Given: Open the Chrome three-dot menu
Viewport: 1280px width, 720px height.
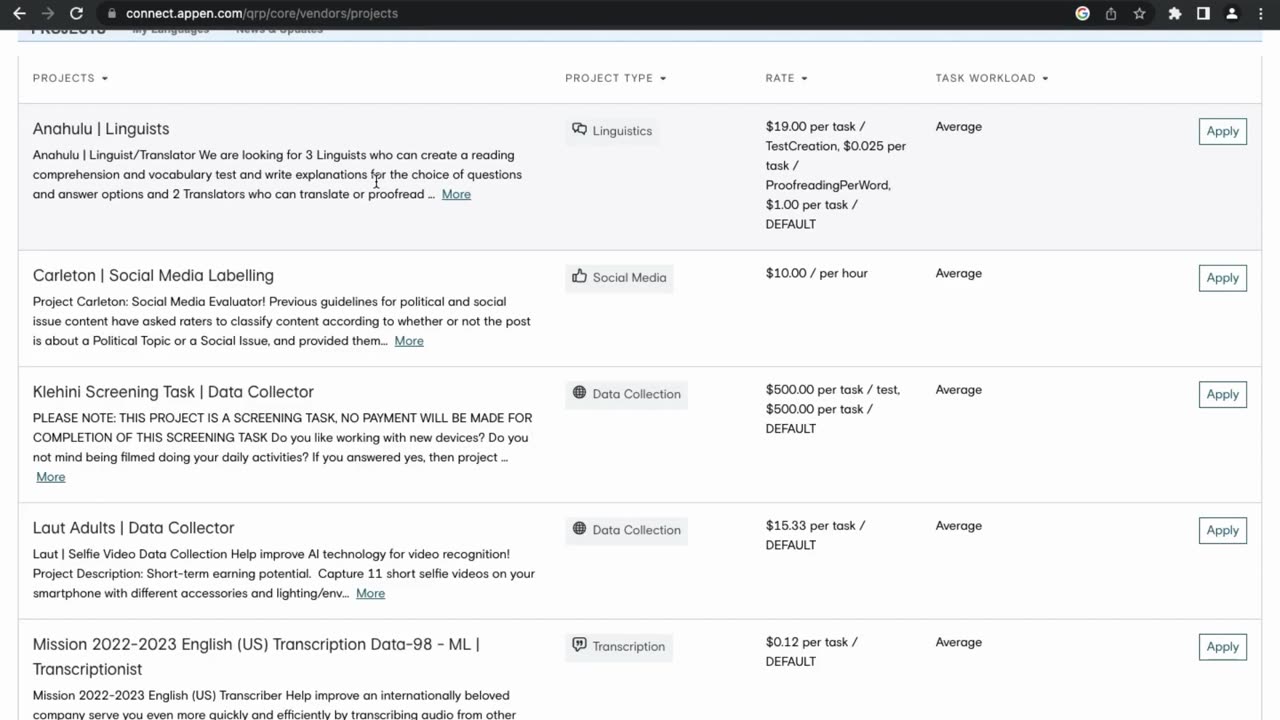Looking at the screenshot, I should [1260, 14].
